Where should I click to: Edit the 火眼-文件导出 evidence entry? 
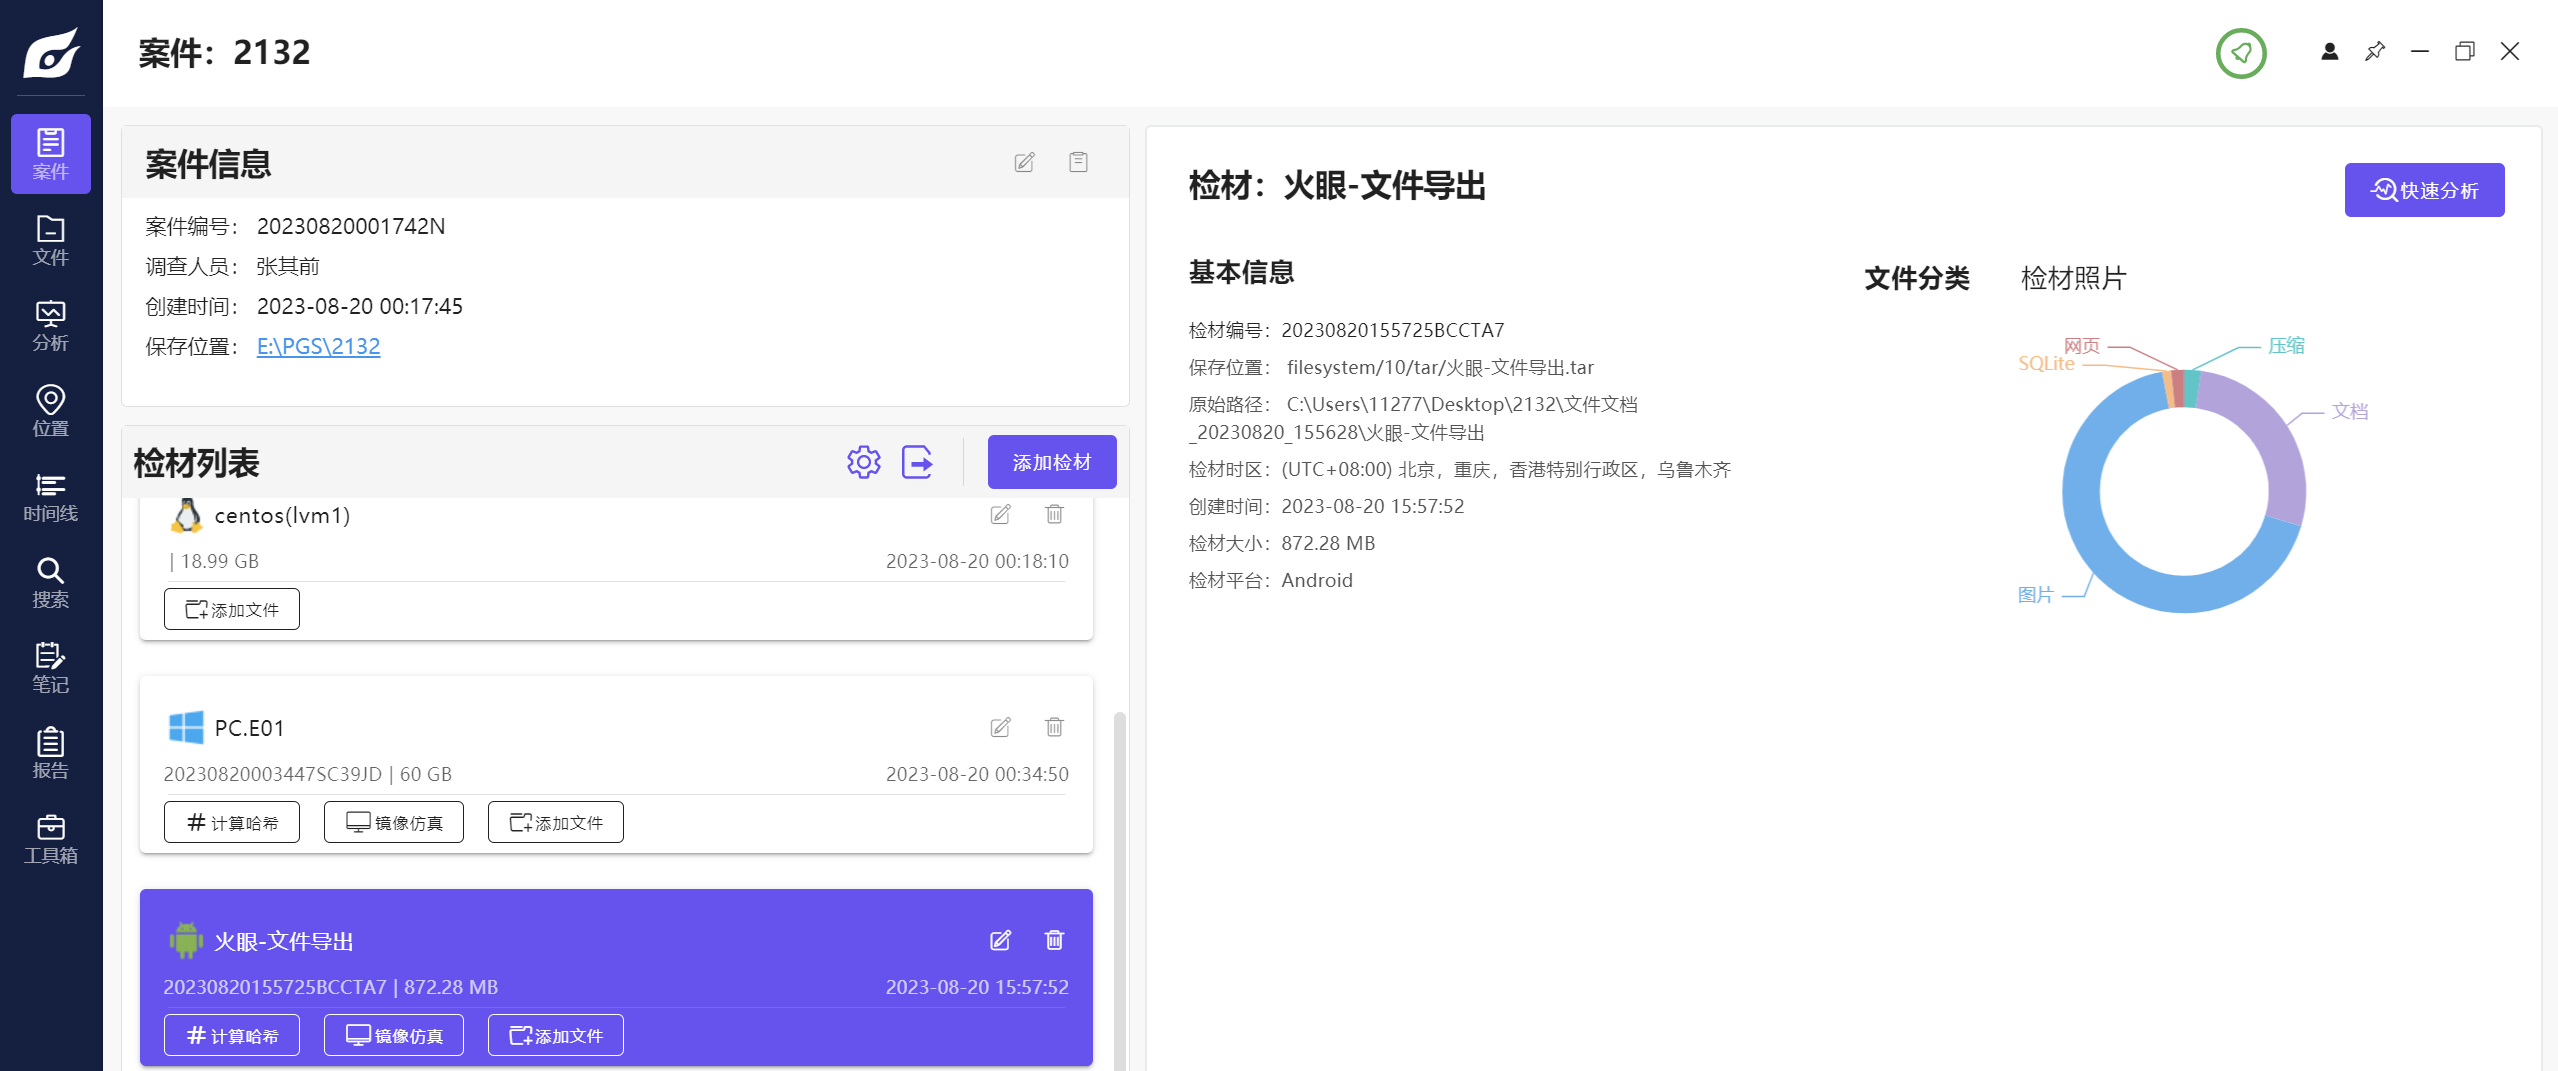pyautogui.click(x=1000, y=940)
